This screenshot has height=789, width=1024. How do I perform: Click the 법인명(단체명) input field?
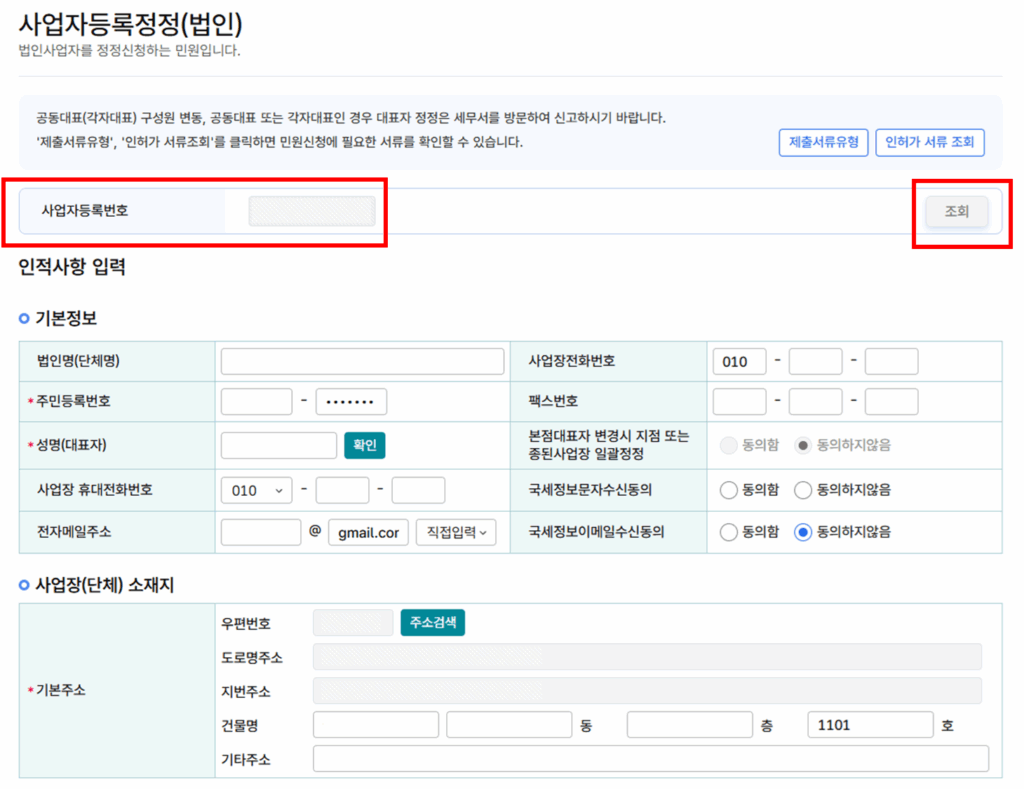pos(362,361)
